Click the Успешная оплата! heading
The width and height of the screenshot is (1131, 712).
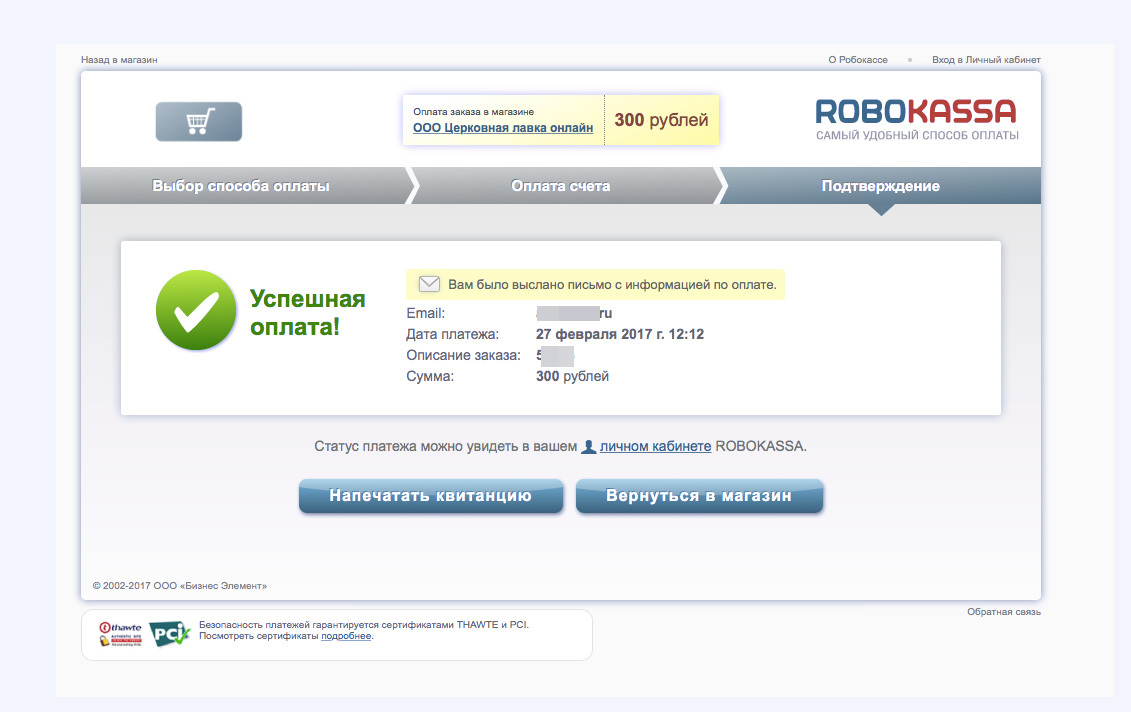point(307,312)
